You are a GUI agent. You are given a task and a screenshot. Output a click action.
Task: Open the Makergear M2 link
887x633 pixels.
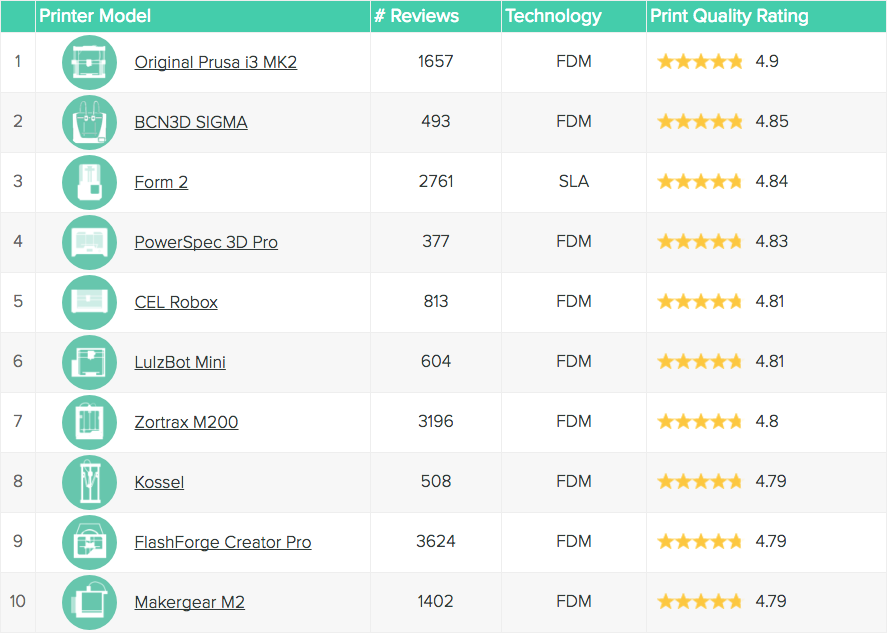[190, 602]
